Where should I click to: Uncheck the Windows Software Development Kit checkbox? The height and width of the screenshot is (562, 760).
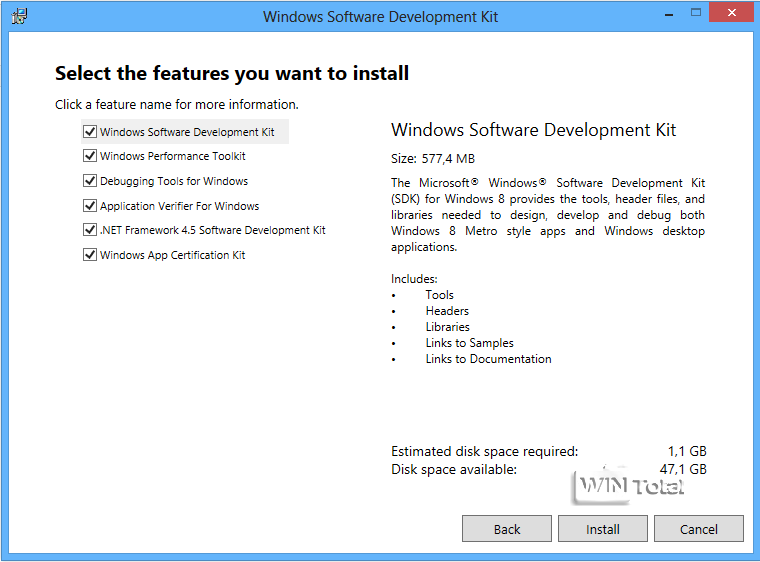tap(90, 132)
